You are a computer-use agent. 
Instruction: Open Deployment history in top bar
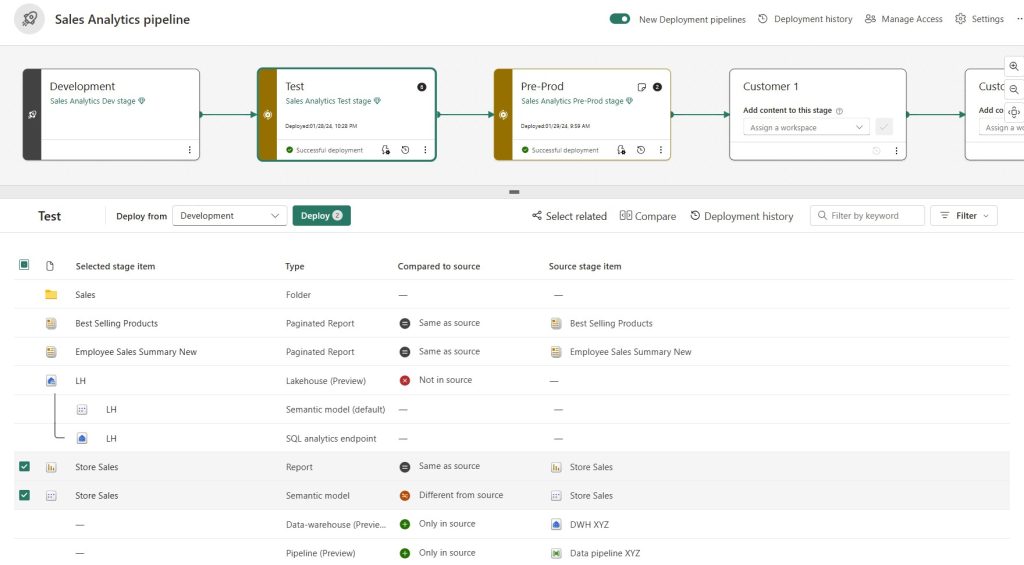coord(805,19)
